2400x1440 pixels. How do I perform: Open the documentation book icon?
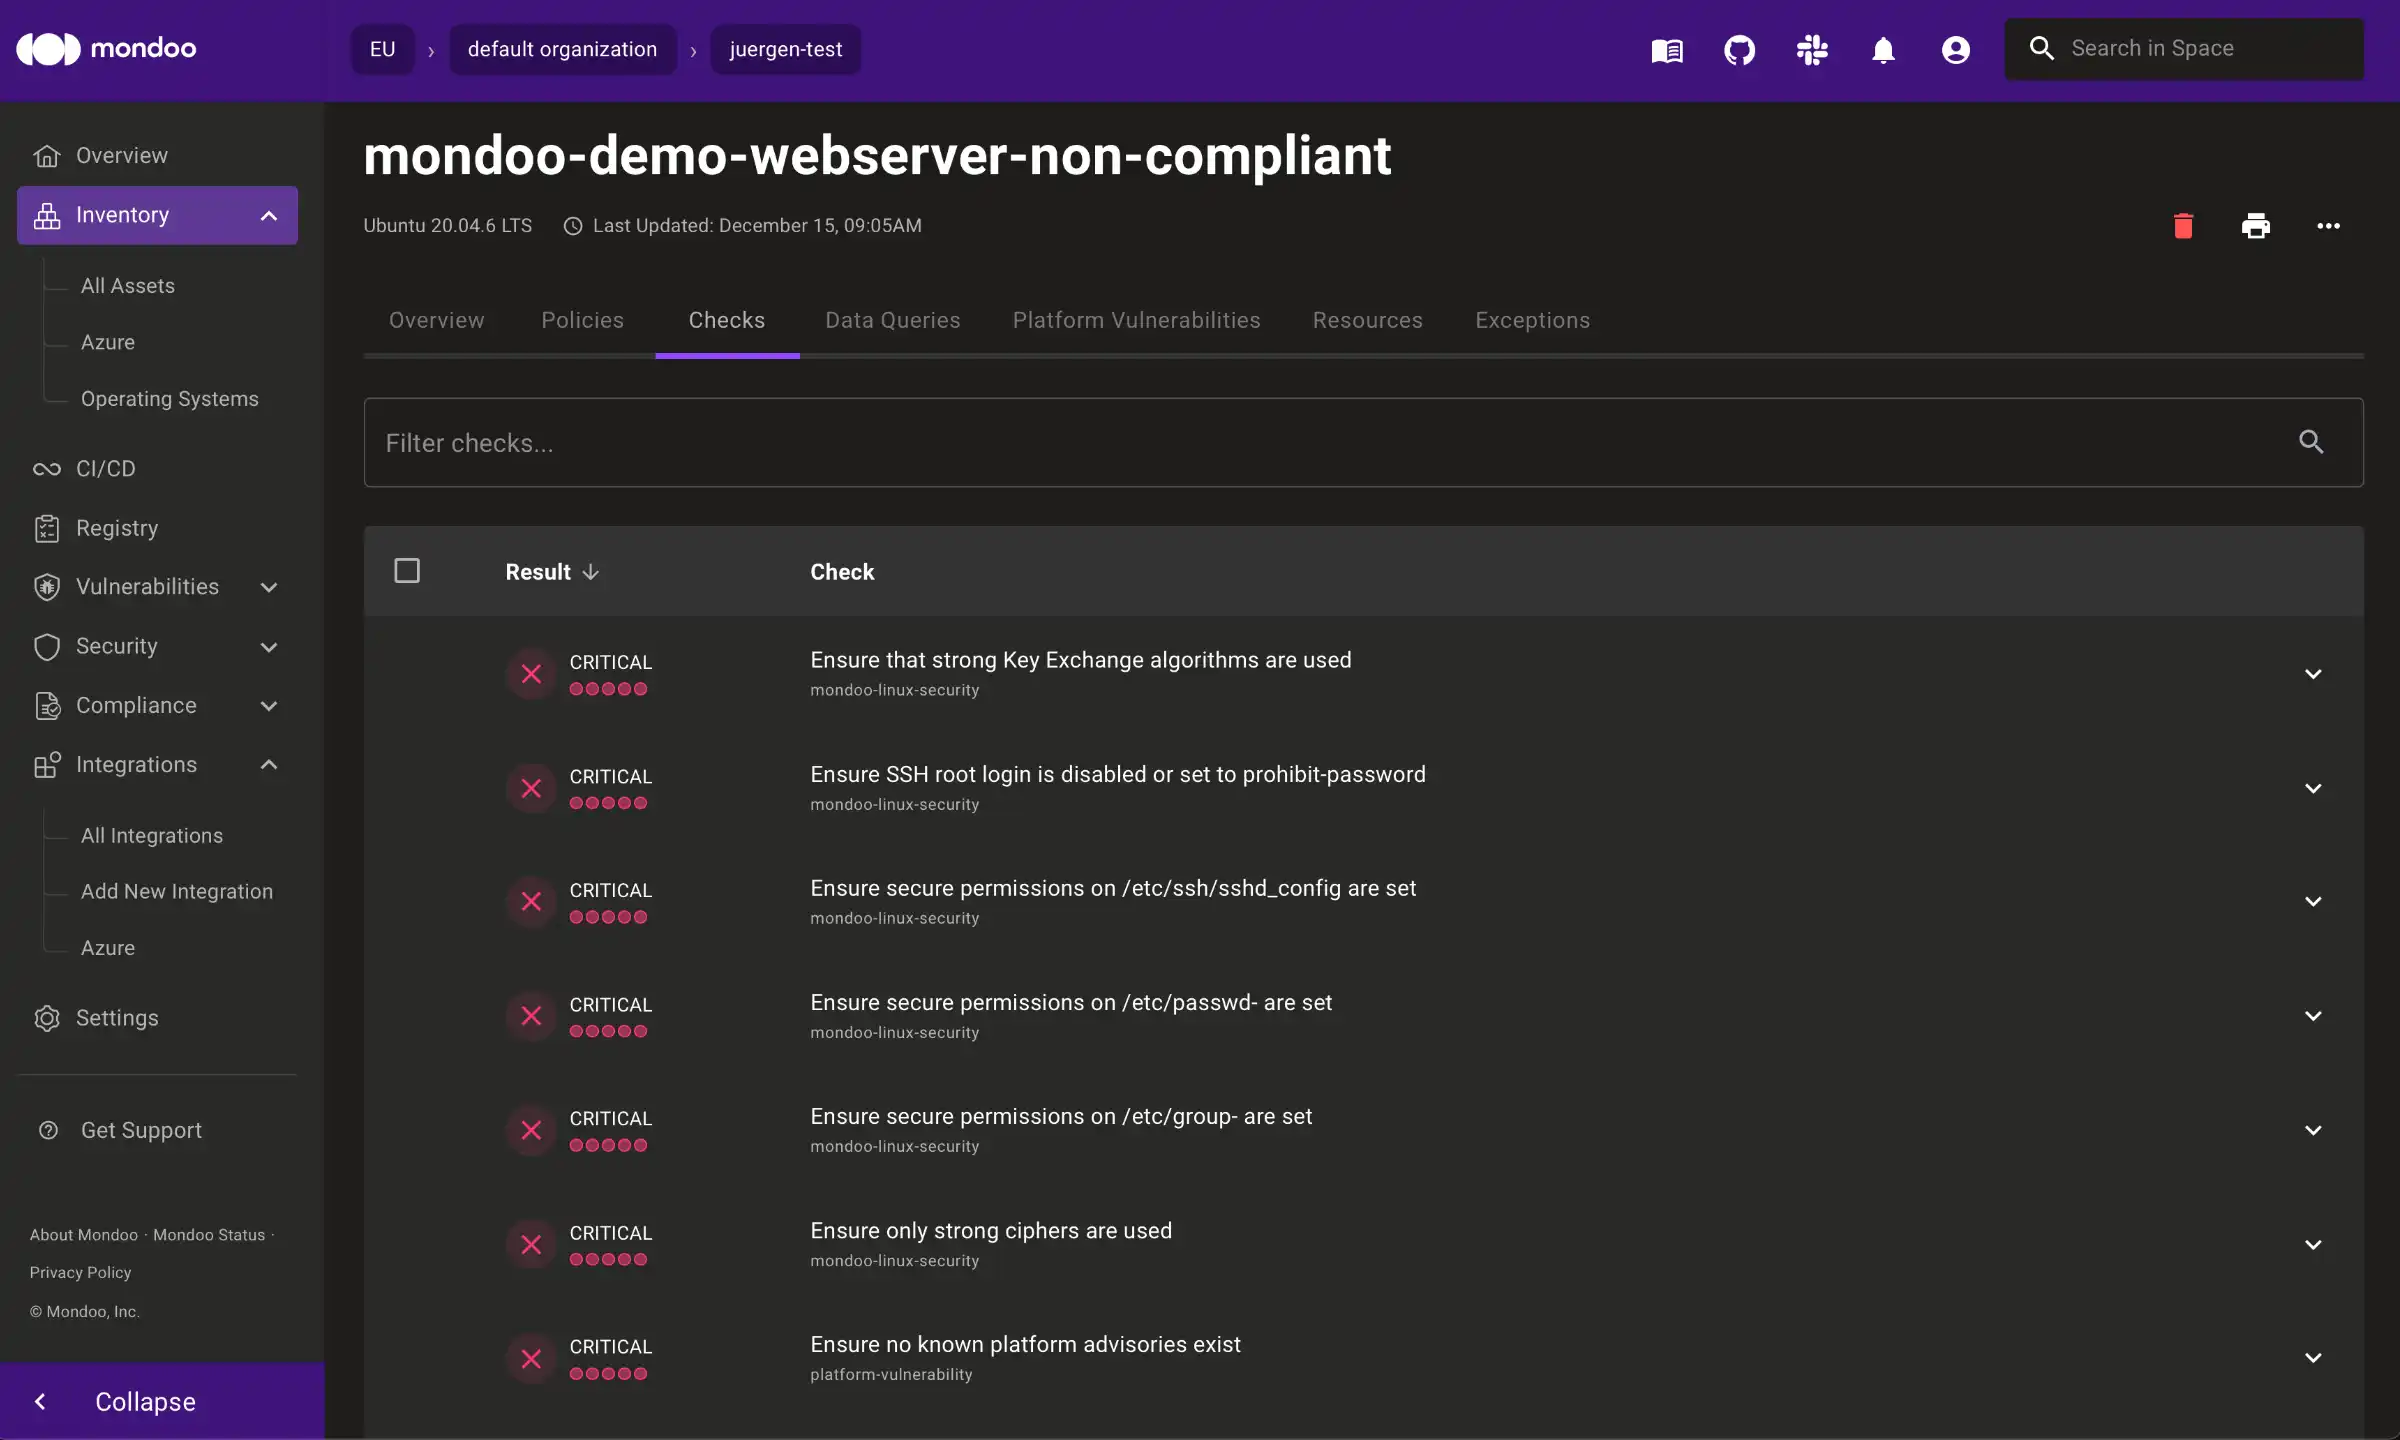coord(1667,50)
